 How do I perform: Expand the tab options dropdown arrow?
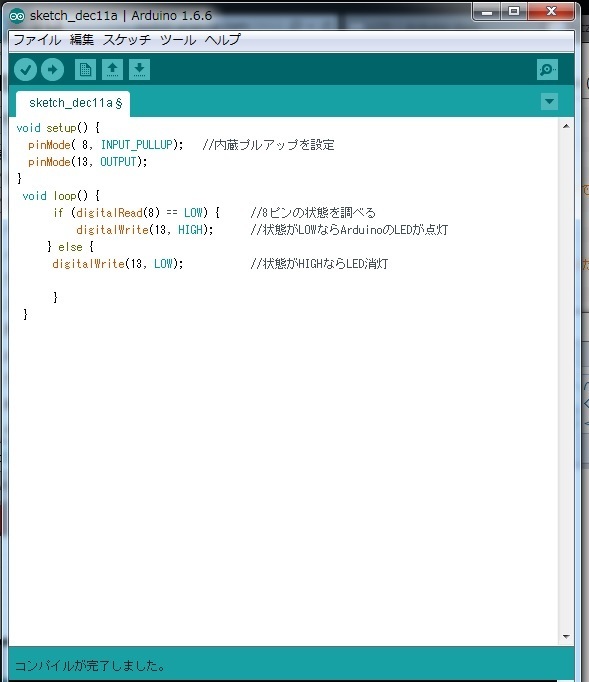coord(549,102)
